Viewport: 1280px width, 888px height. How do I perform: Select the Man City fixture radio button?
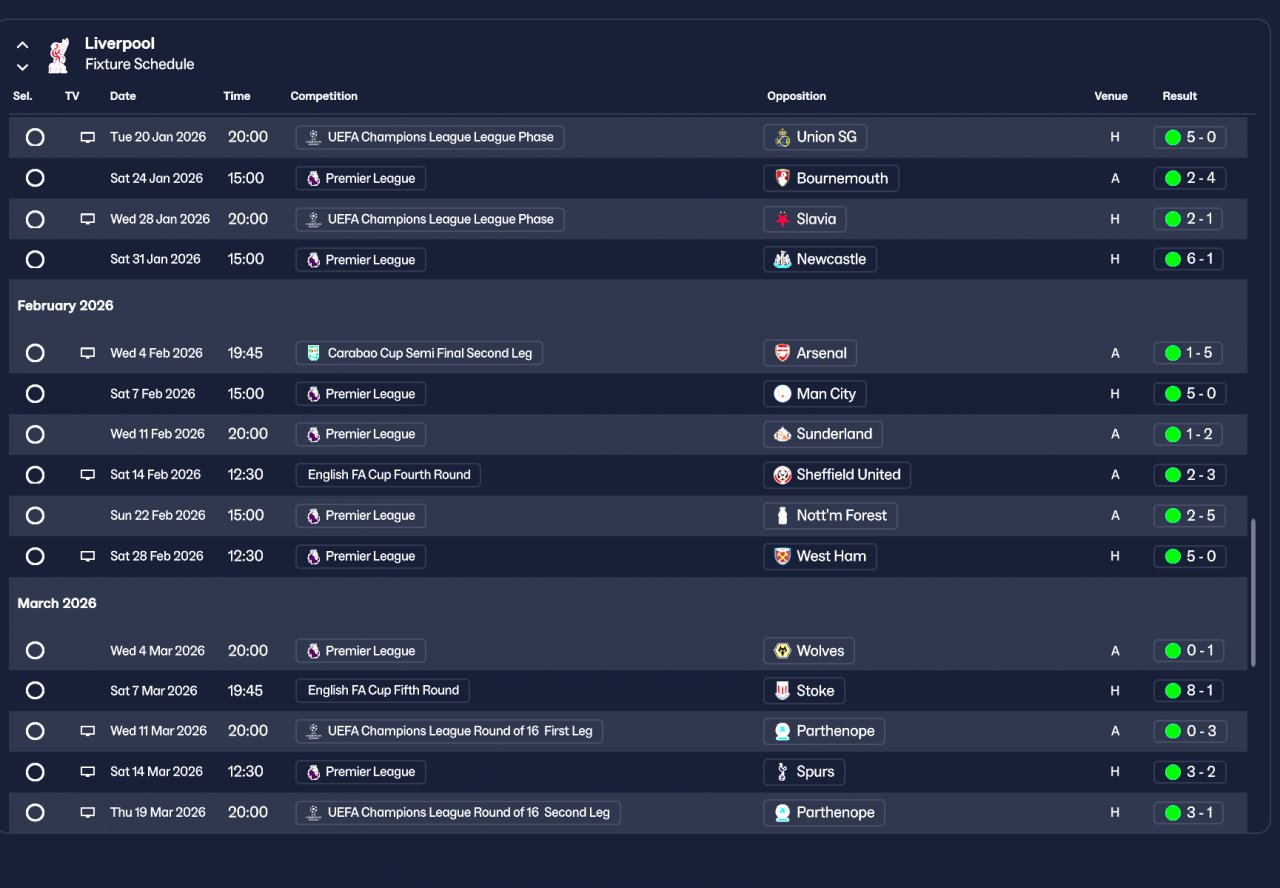tap(35, 394)
